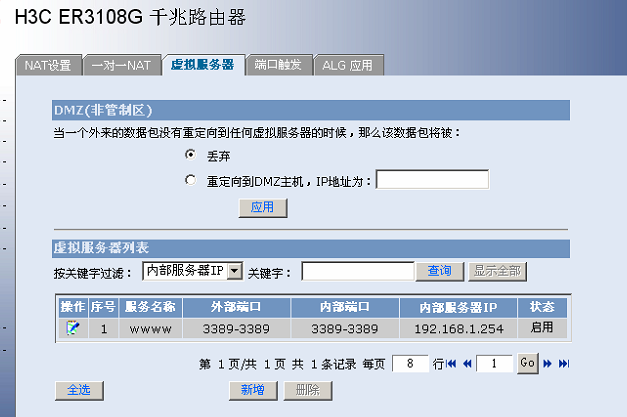
Task: Go to the ALG 应用 tab
Action: pos(348,65)
